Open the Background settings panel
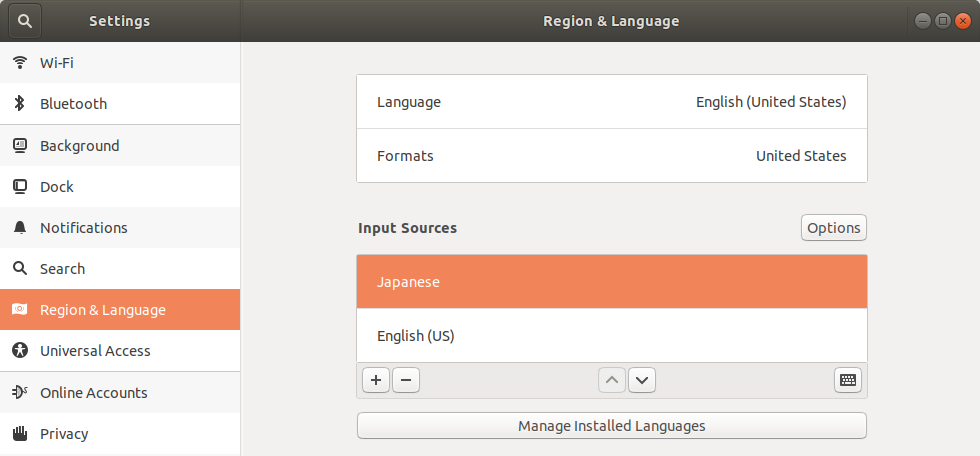This screenshot has height=456, width=980. [80, 146]
